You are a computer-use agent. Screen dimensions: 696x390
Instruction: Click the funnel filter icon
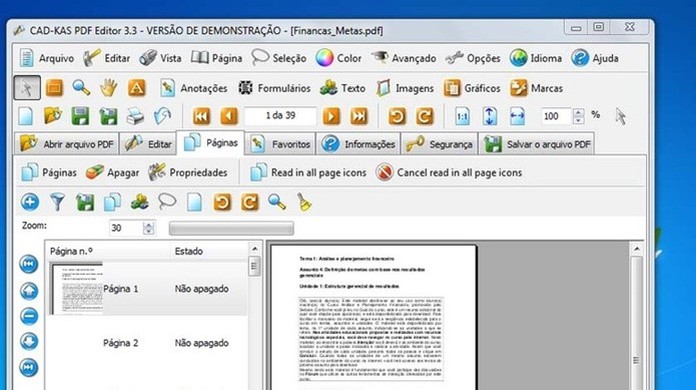point(57,202)
